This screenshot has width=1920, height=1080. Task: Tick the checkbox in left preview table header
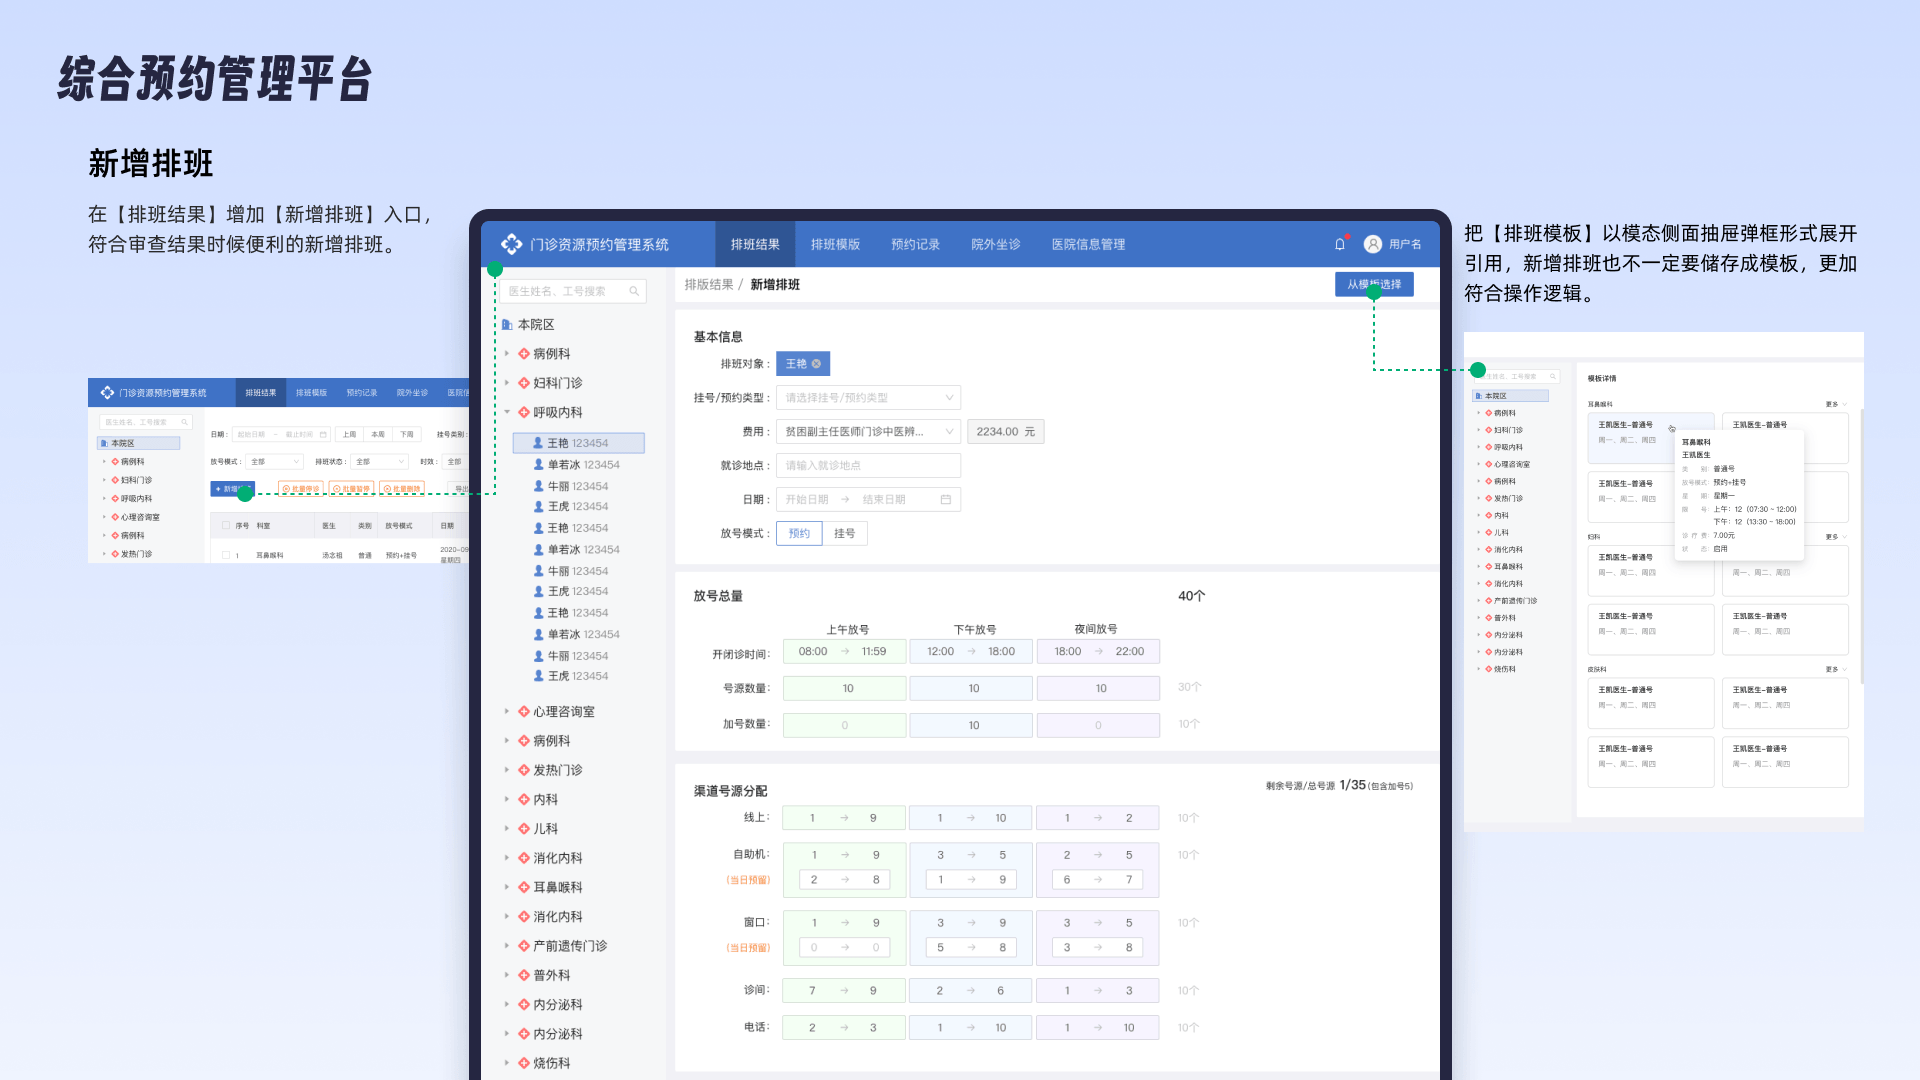pyautogui.click(x=226, y=525)
